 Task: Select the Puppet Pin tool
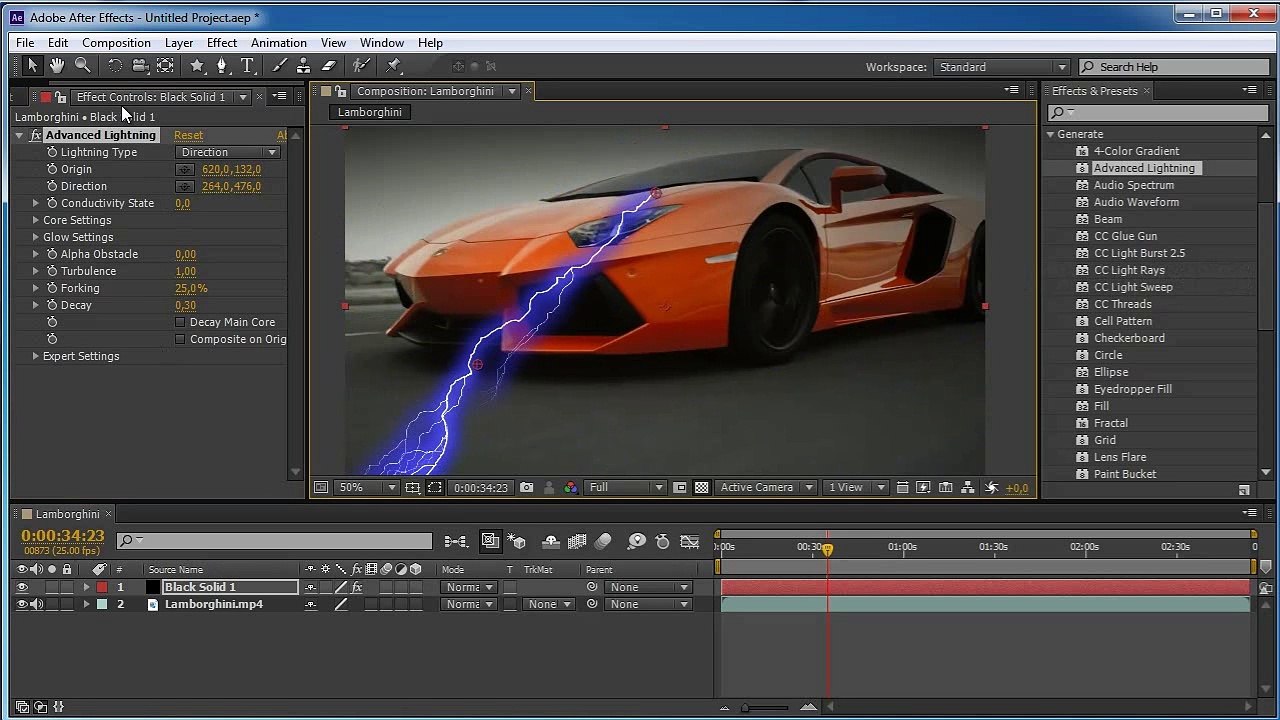393,66
